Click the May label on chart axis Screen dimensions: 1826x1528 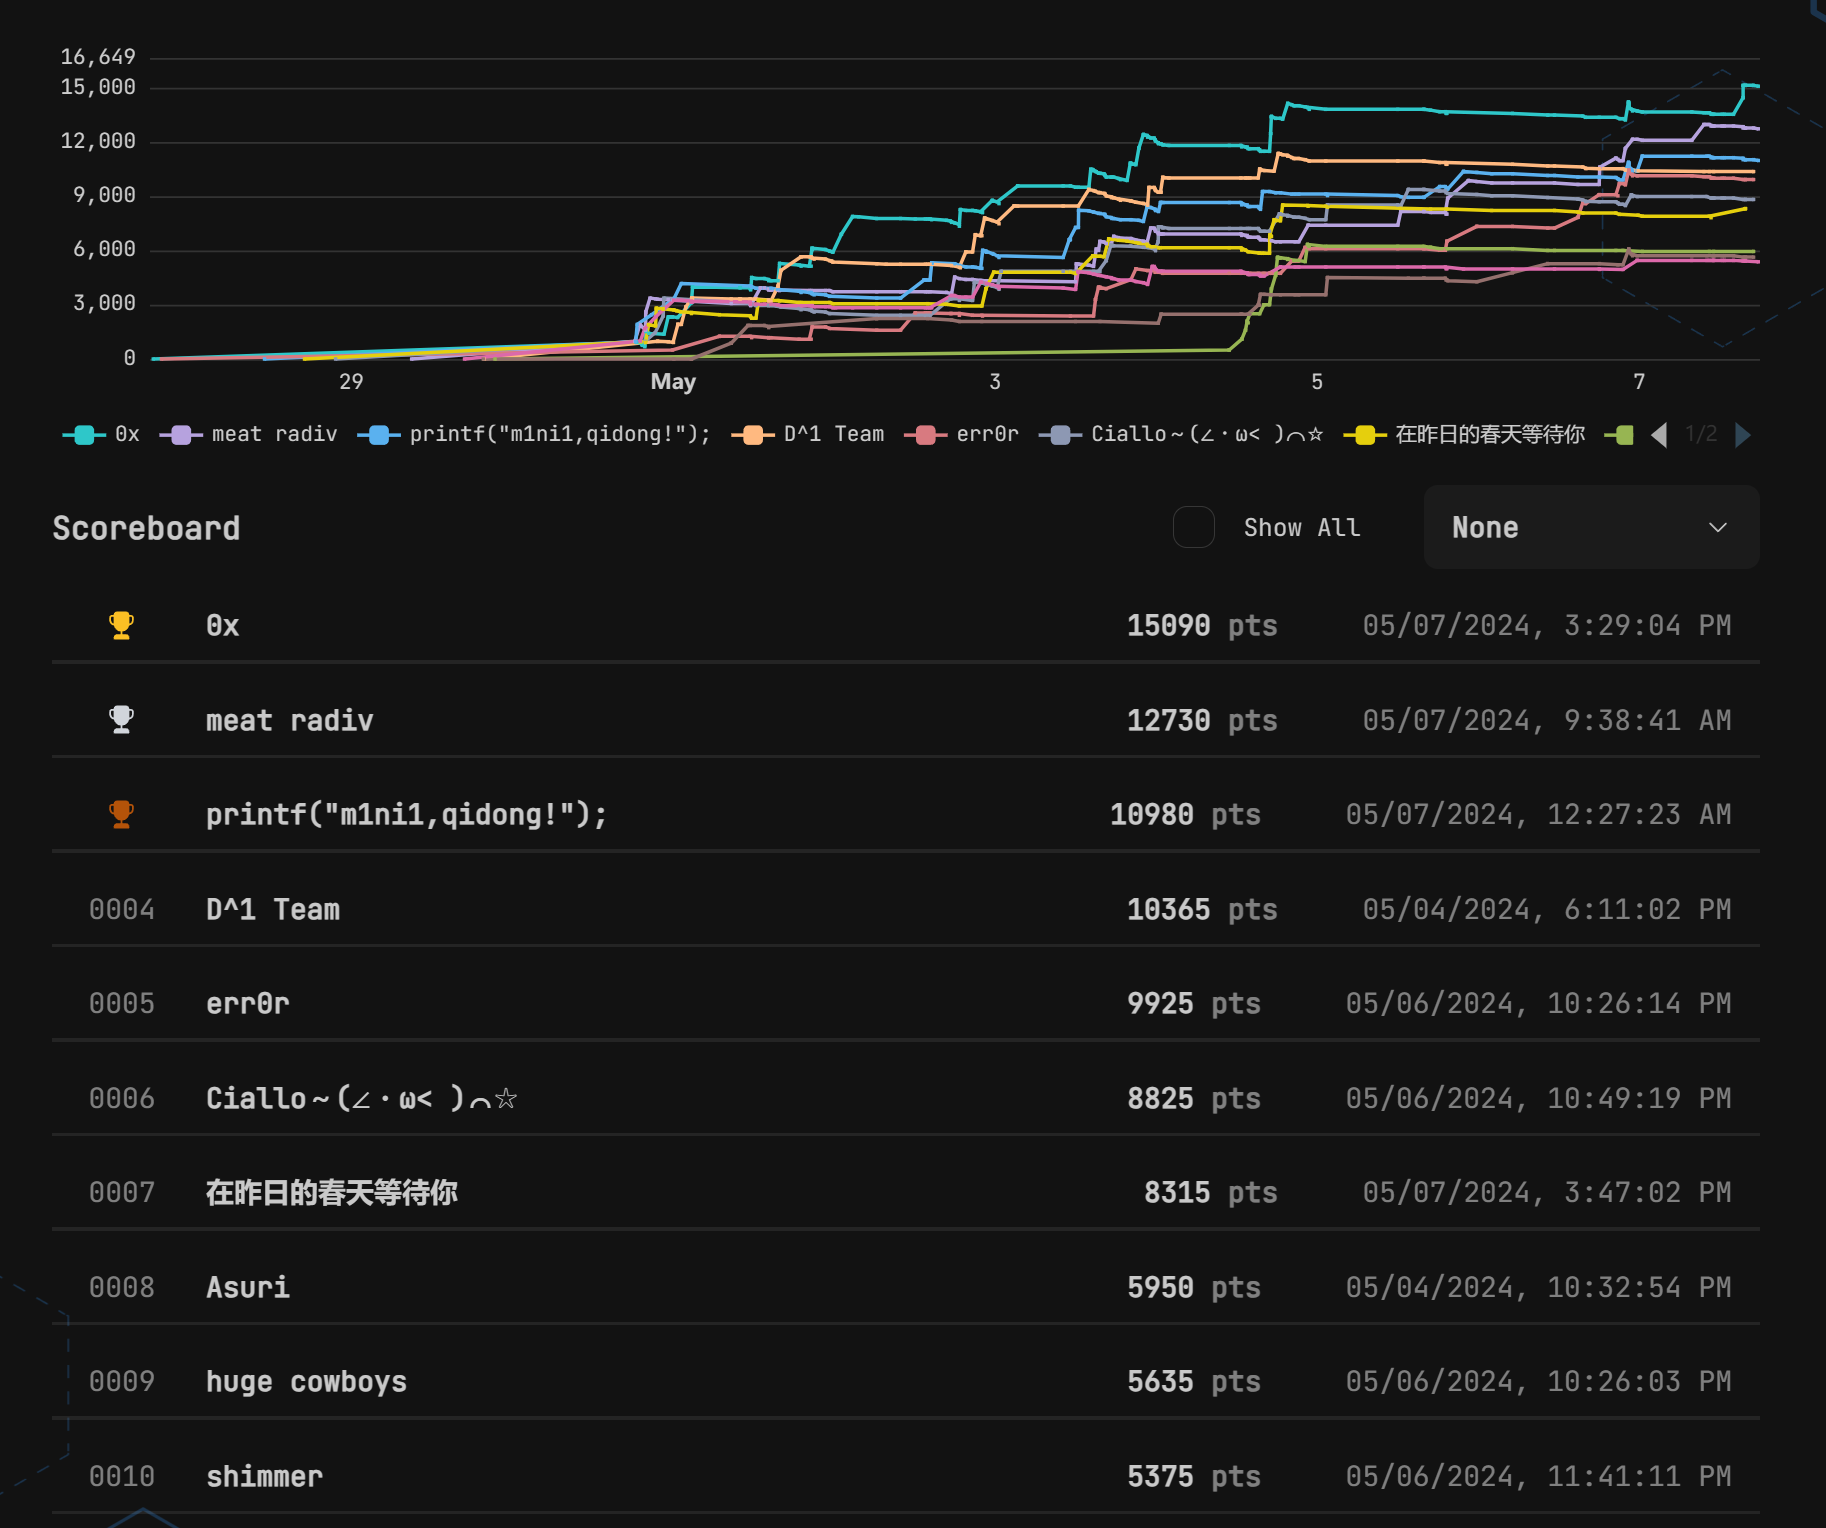pos(673,382)
